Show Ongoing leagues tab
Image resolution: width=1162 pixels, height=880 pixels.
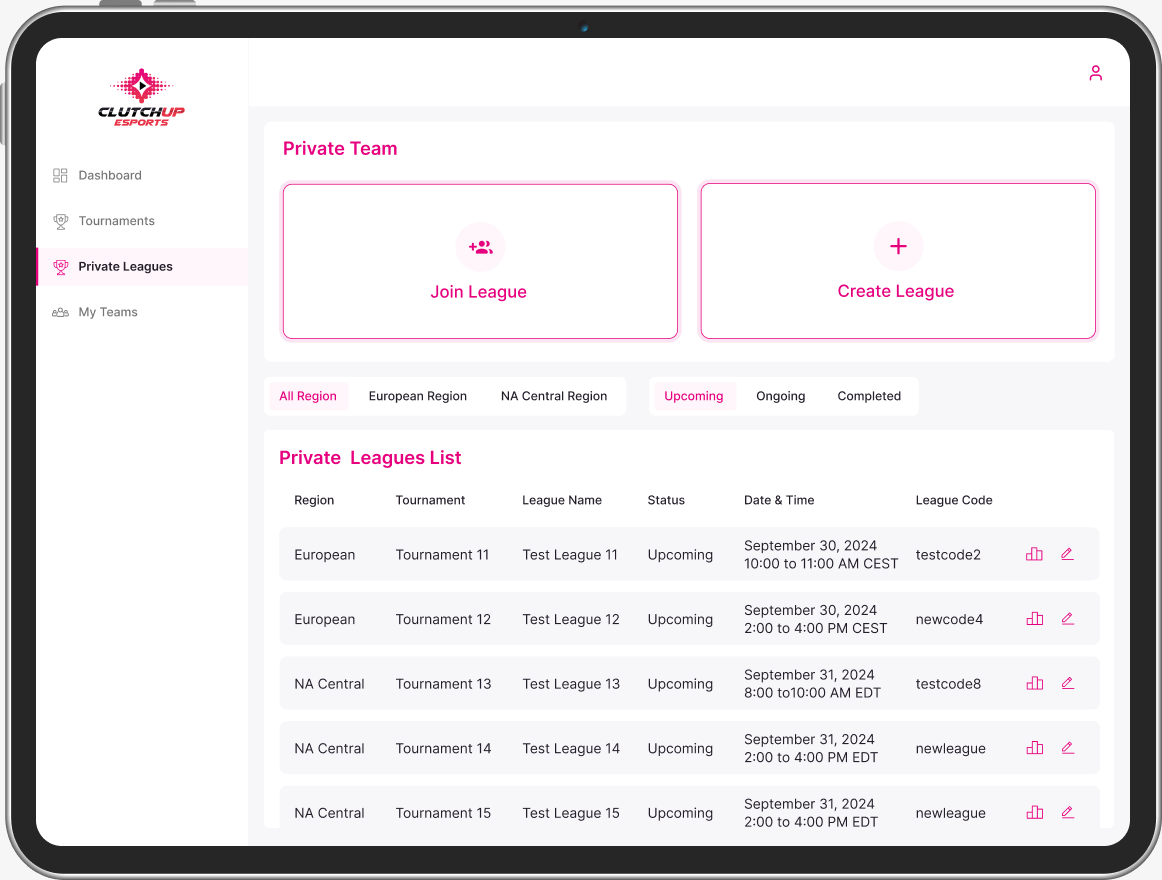pyautogui.click(x=780, y=396)
